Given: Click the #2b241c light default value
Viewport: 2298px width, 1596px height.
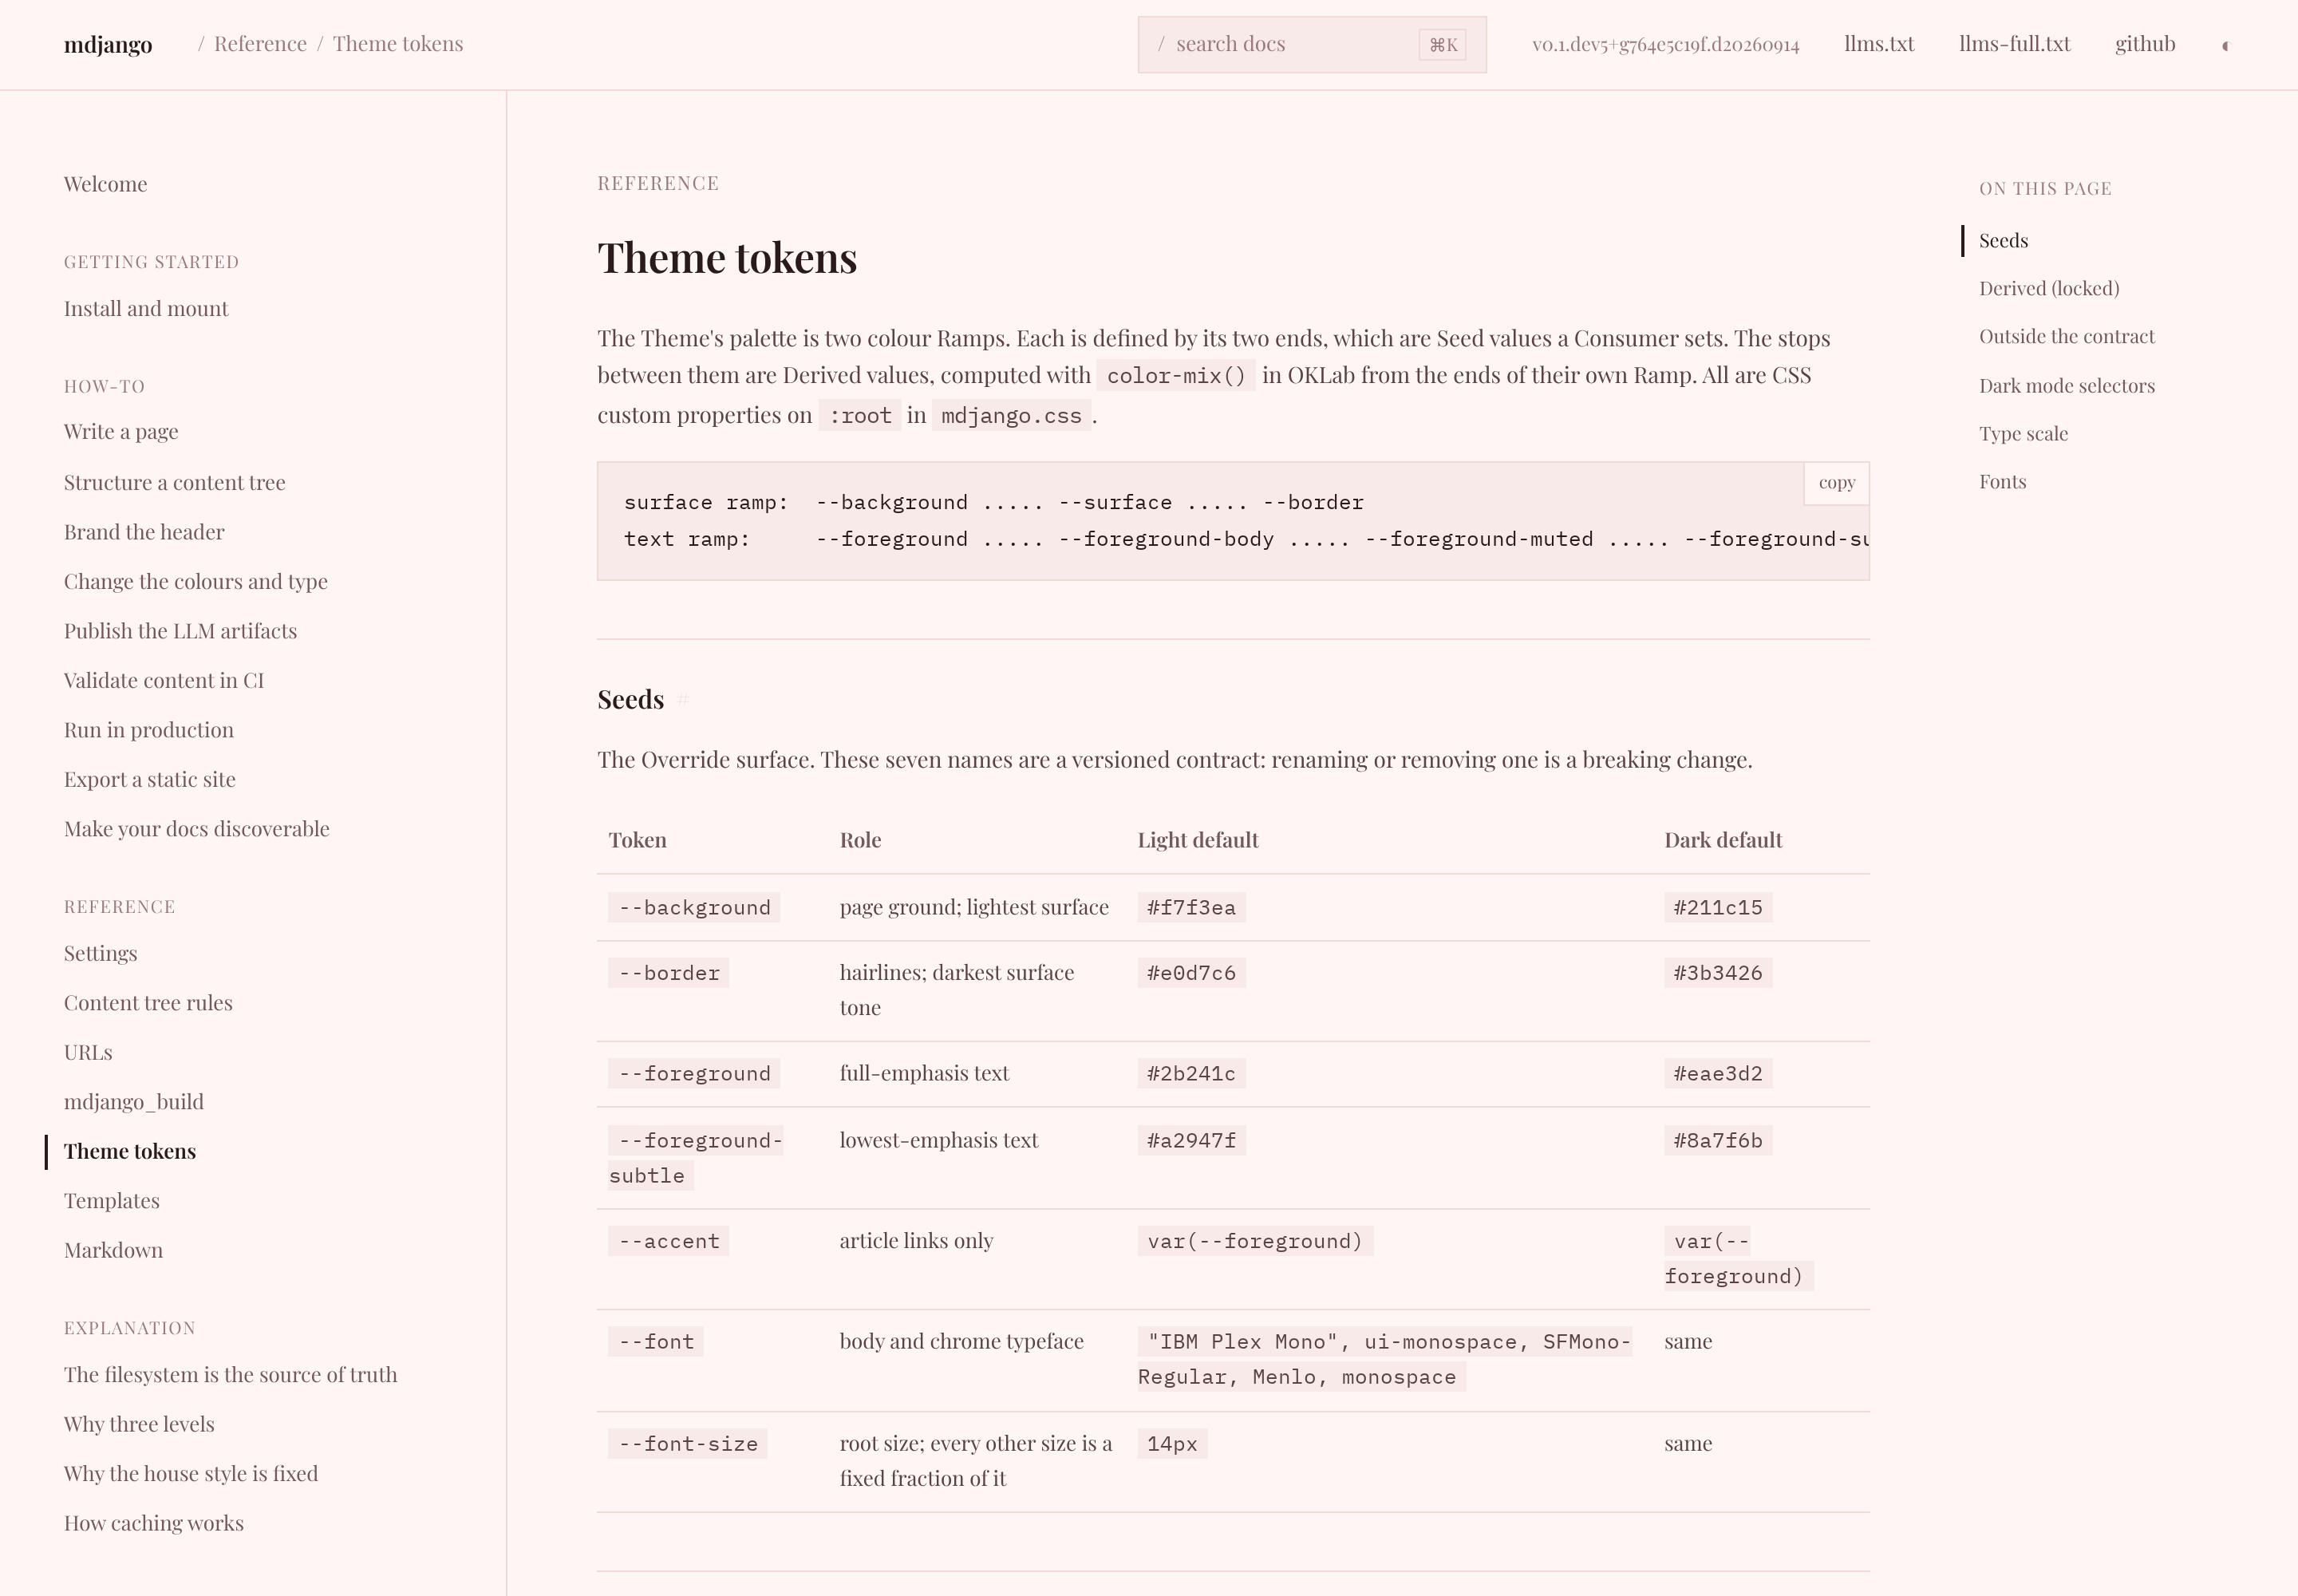Looking at the screenshot, I should (x=1191, y=1073).
